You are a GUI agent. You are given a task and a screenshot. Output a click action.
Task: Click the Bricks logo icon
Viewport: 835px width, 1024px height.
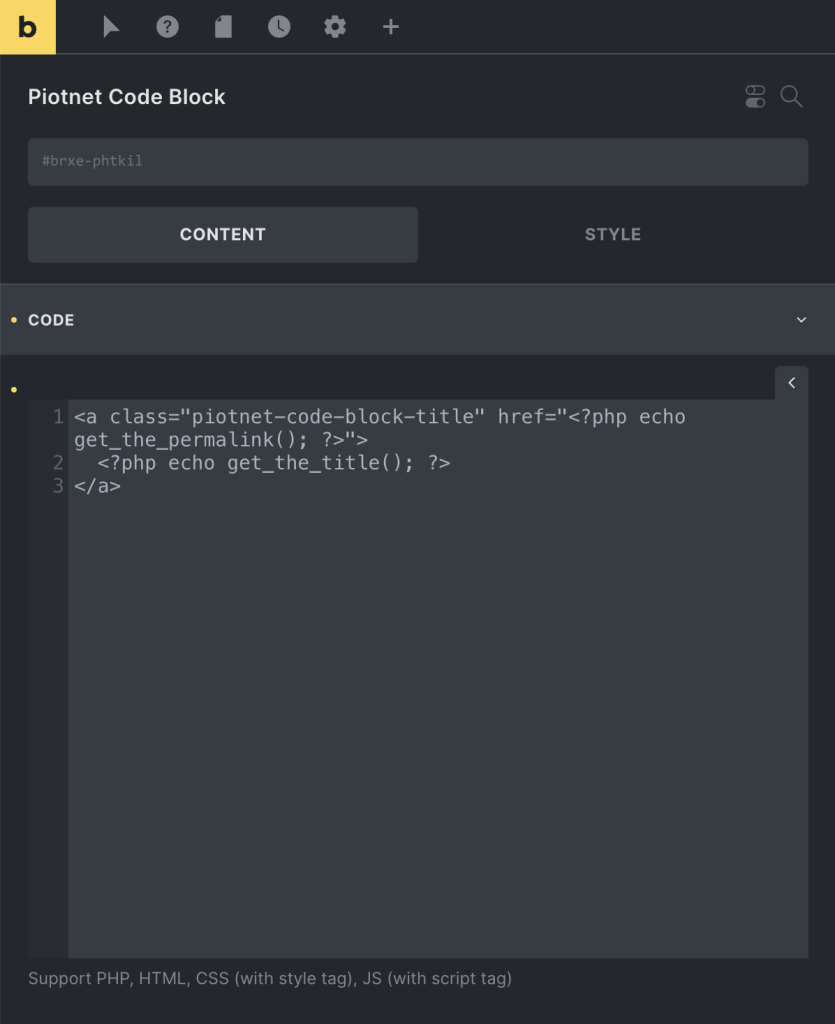[27, 27]
